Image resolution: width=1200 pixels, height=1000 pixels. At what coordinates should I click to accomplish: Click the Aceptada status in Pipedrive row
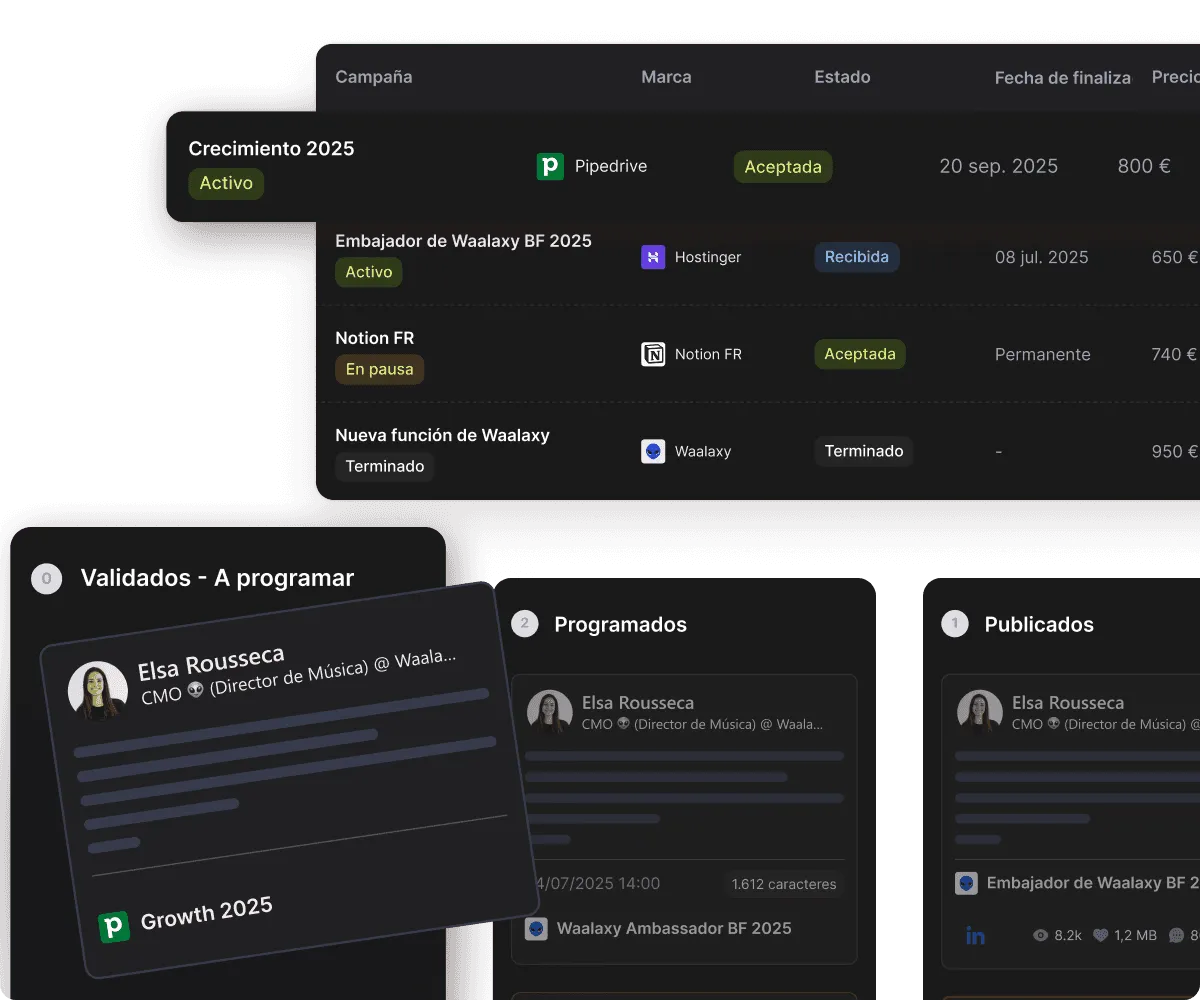(x=783, y=167)
